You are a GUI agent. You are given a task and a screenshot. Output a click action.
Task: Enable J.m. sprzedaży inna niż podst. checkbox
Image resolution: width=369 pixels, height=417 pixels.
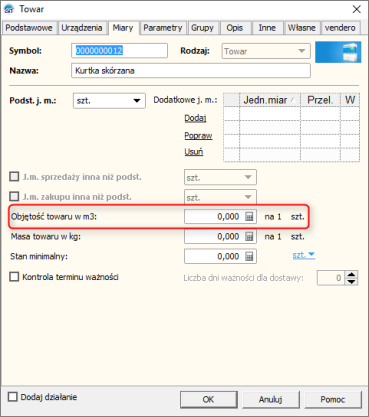pyautogui.click(x=14, y=176)
